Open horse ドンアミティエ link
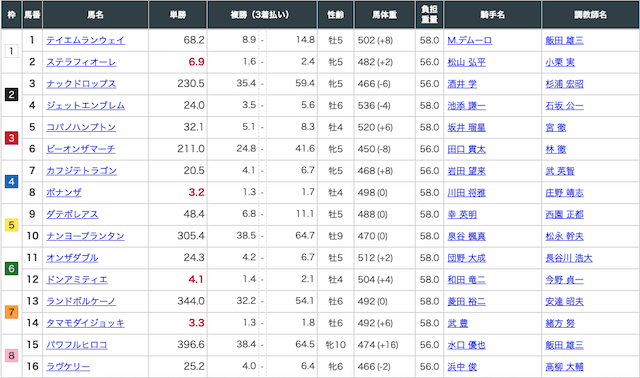Image resolution: width=640 pixels, height=378 pixels. coord(77,280)
